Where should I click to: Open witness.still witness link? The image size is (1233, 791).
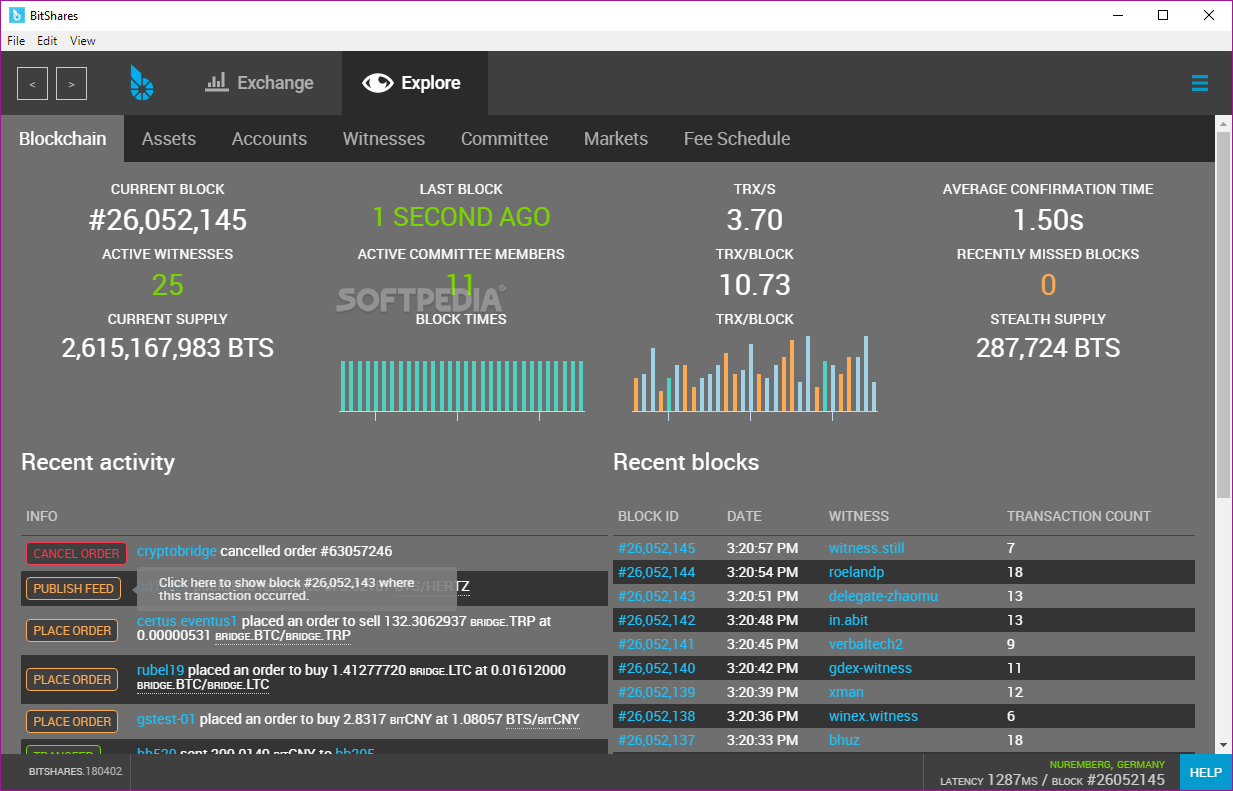coord(866,548)
